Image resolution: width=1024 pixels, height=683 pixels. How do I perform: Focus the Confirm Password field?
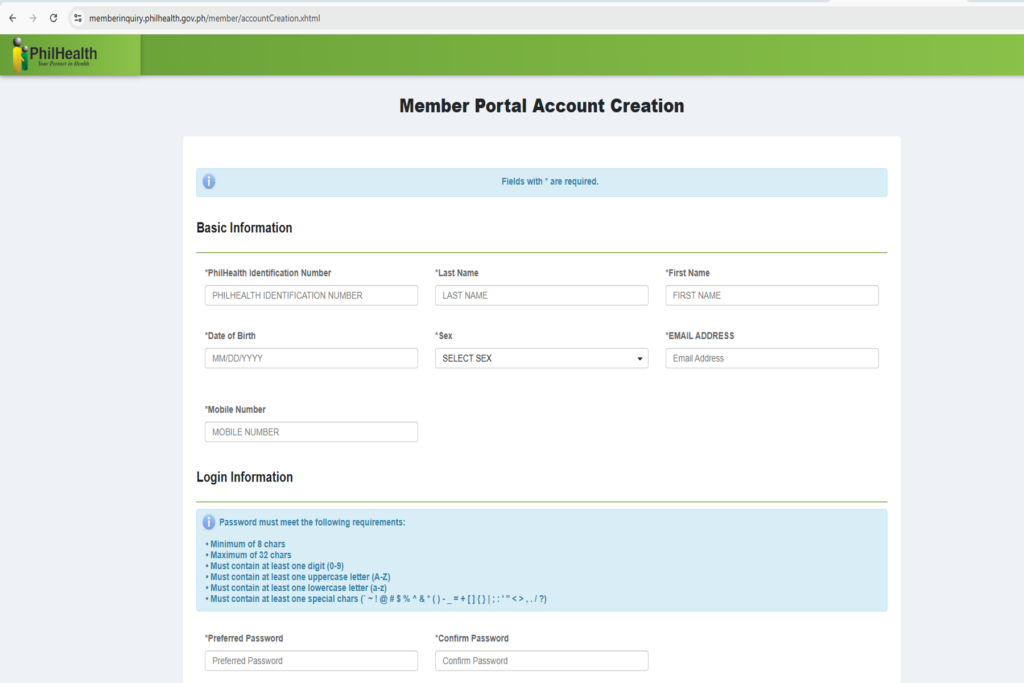(x=541, y=661)
